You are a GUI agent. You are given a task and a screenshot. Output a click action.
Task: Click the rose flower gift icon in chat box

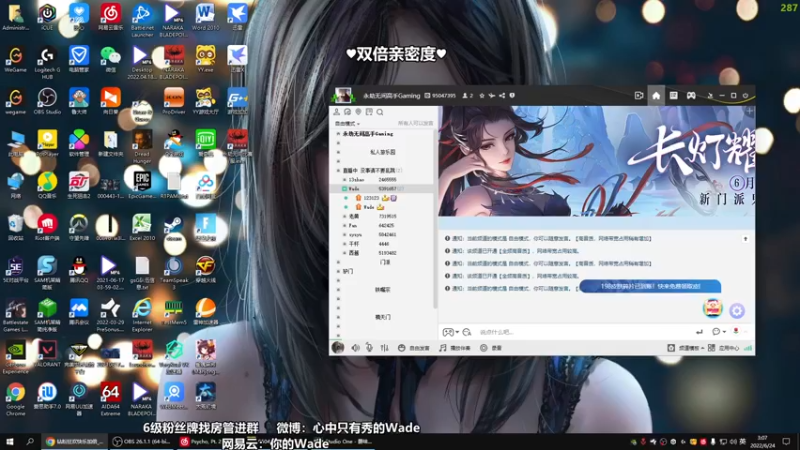[x=735, y=331]
